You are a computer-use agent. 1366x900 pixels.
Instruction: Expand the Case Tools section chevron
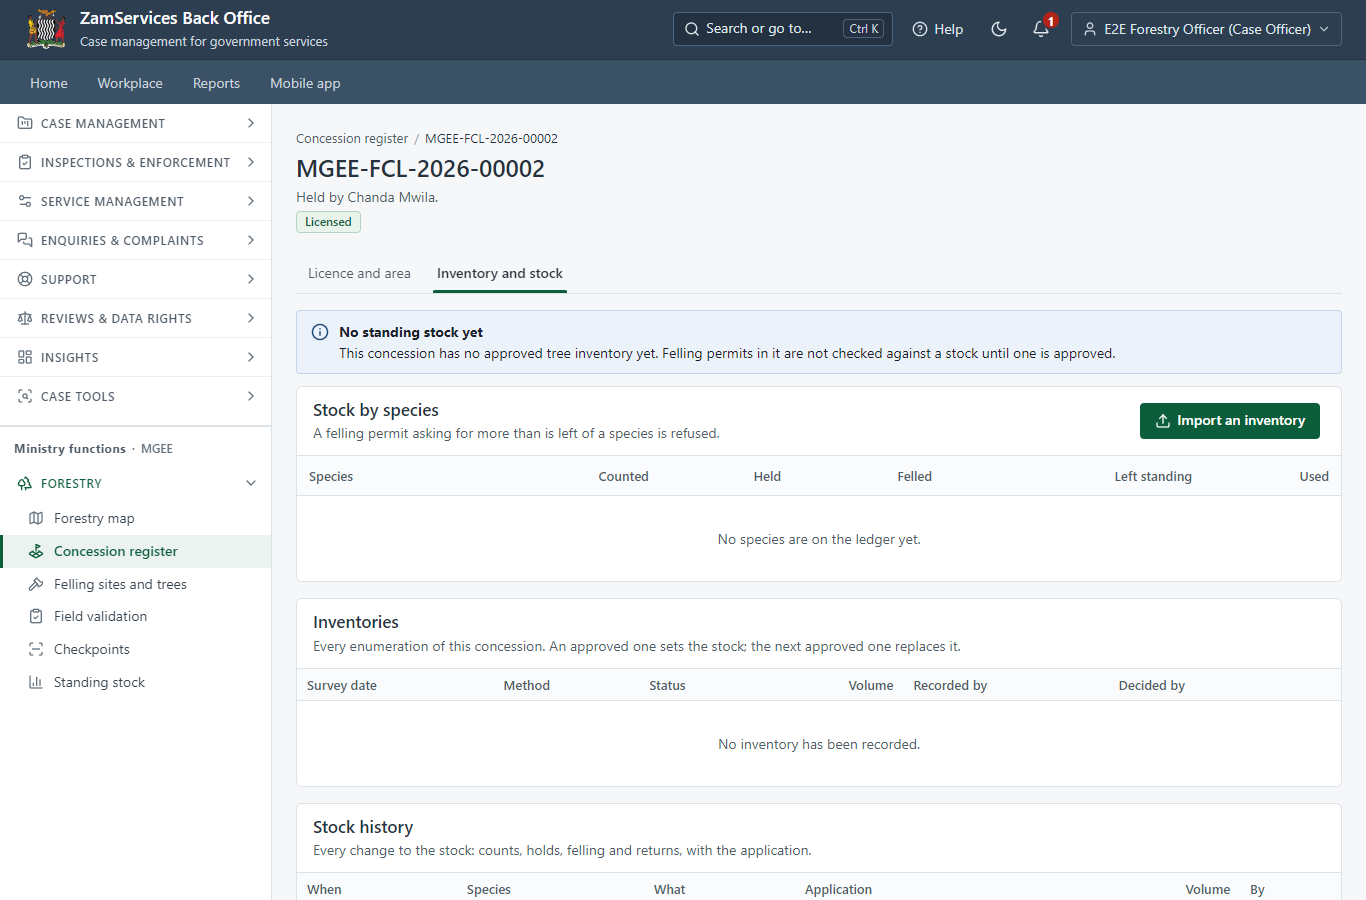251,396
